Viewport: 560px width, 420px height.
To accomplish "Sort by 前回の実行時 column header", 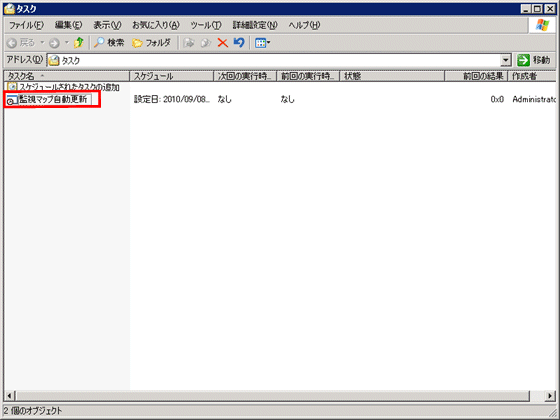I will click(x=308, y=76).
